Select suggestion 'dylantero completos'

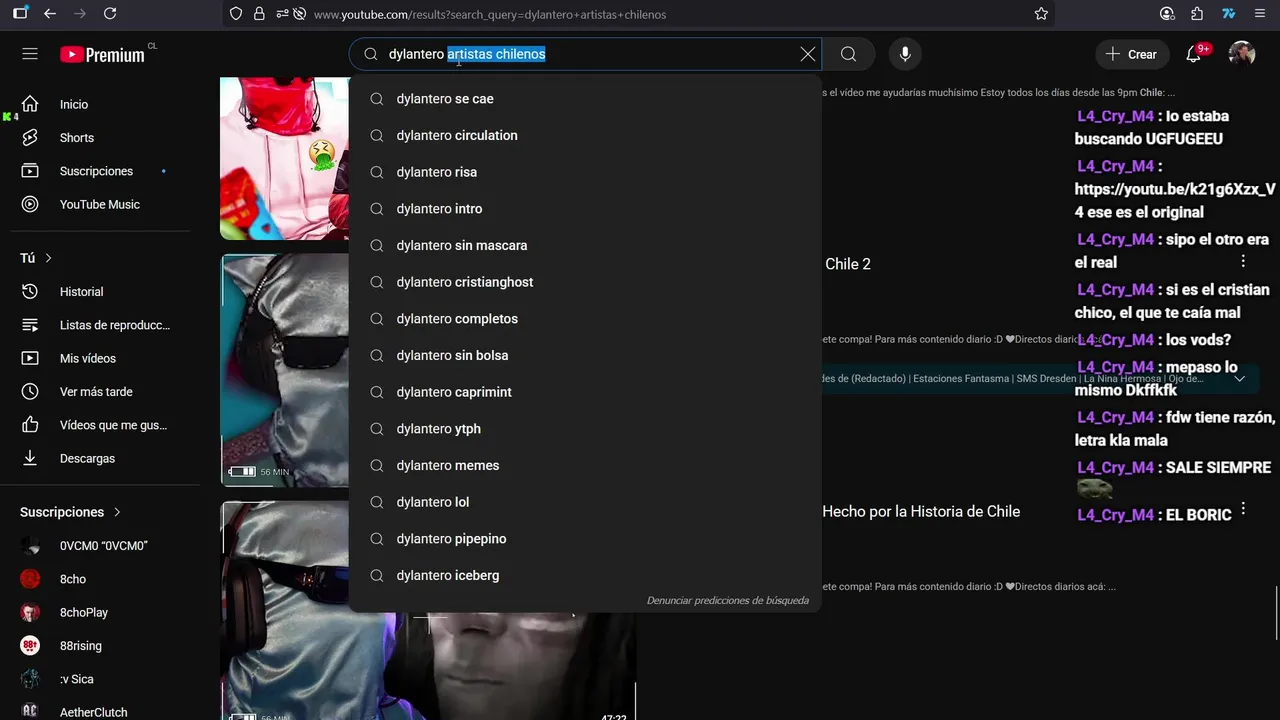point(585,319)
